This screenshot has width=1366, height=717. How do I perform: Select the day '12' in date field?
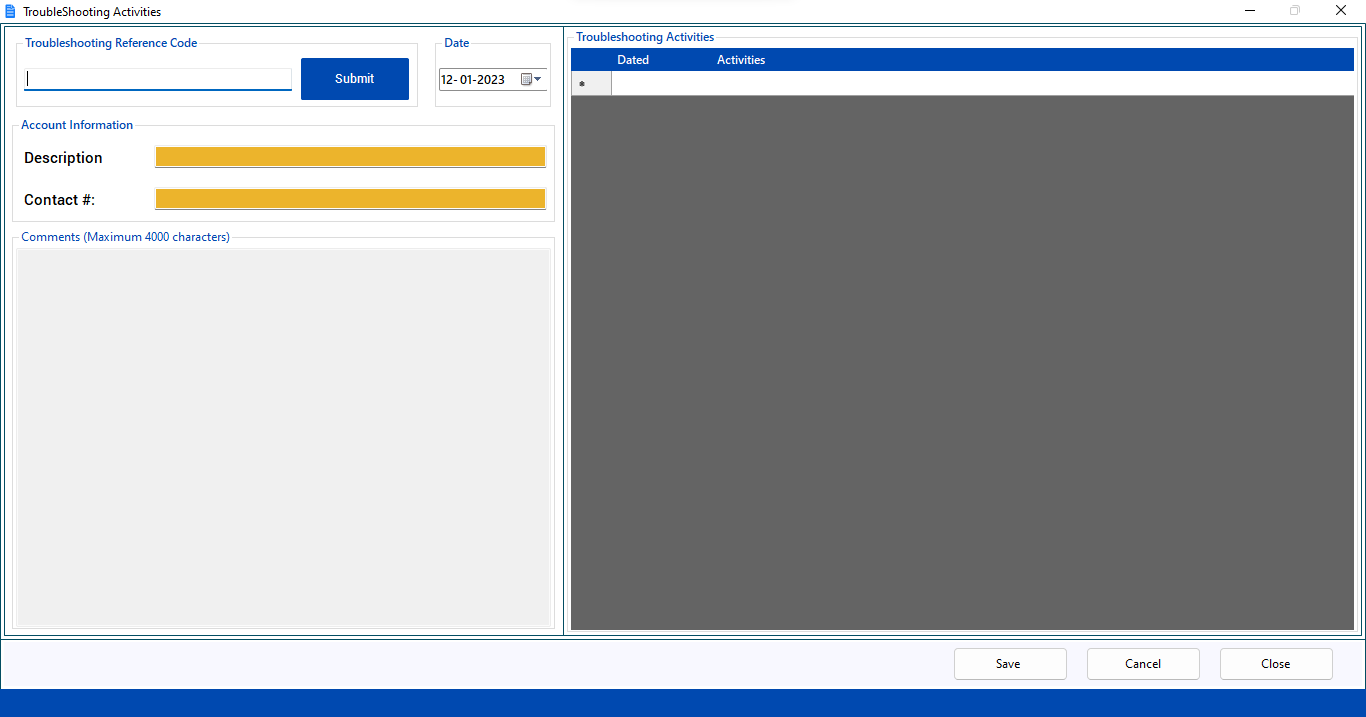[448, 80]
